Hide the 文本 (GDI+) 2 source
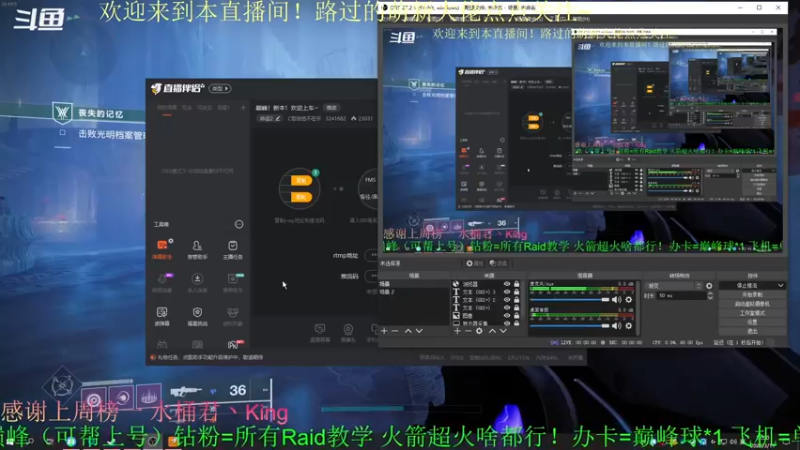 click(x=507, y=300)
